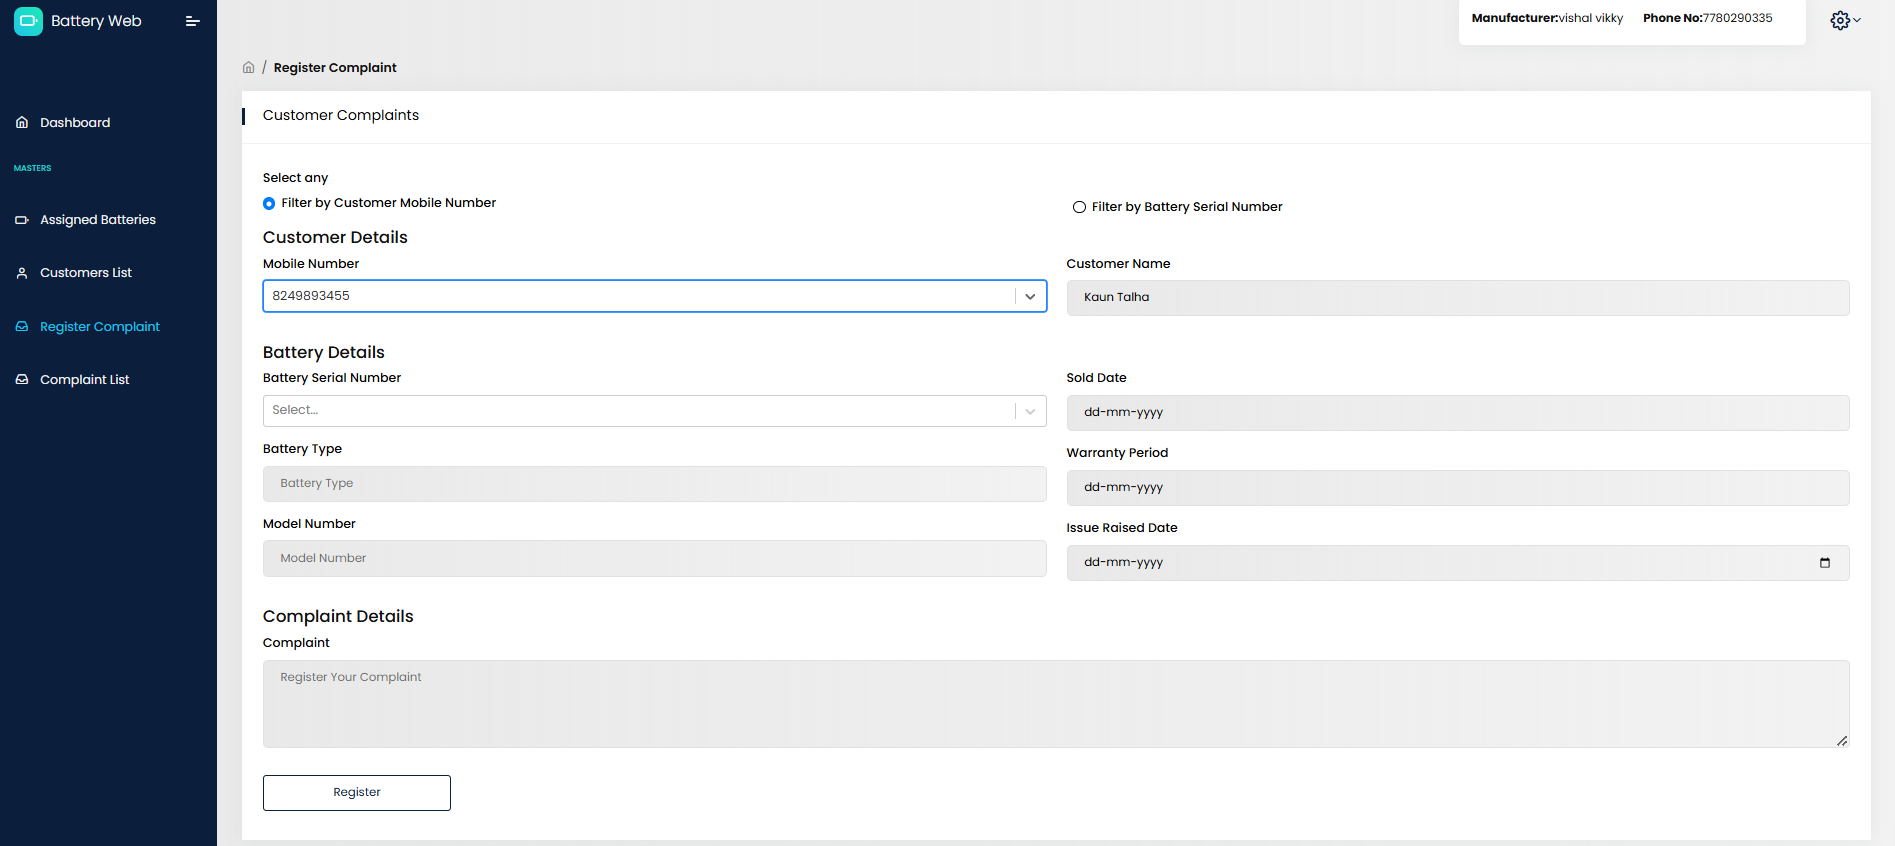Open the Complaint List page

(85, 380)
